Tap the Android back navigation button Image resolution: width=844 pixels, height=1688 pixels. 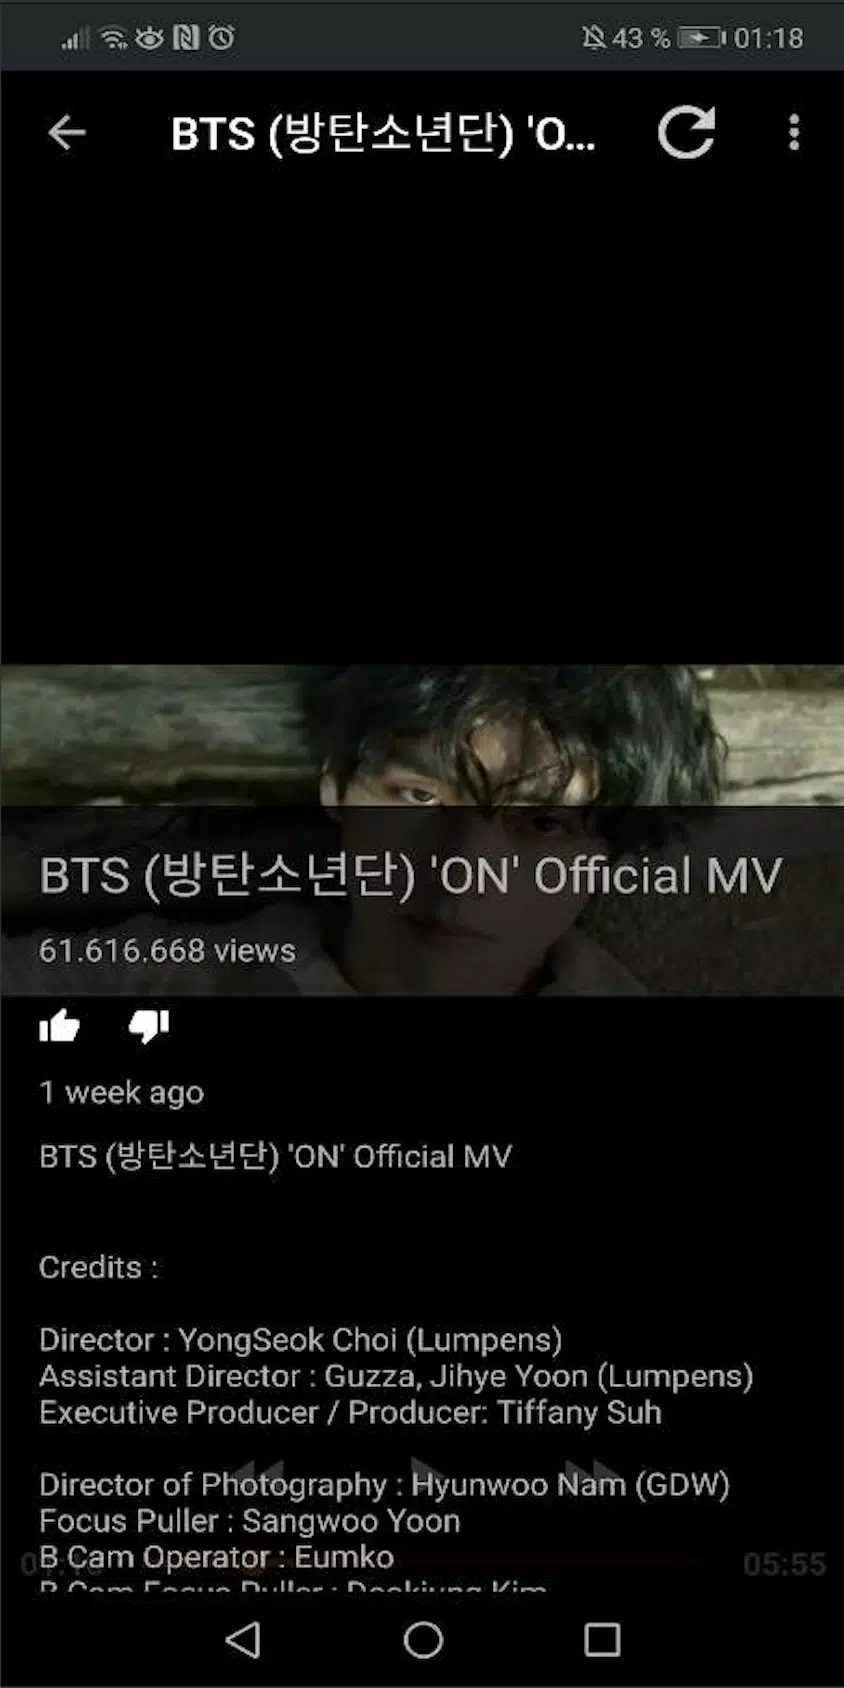243,1640
